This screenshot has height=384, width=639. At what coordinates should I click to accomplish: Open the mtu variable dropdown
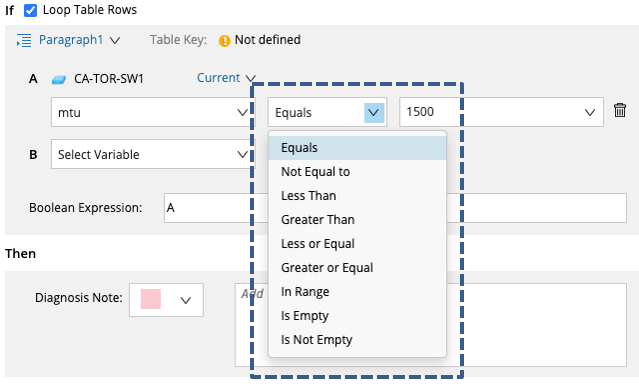coord(151,112)
